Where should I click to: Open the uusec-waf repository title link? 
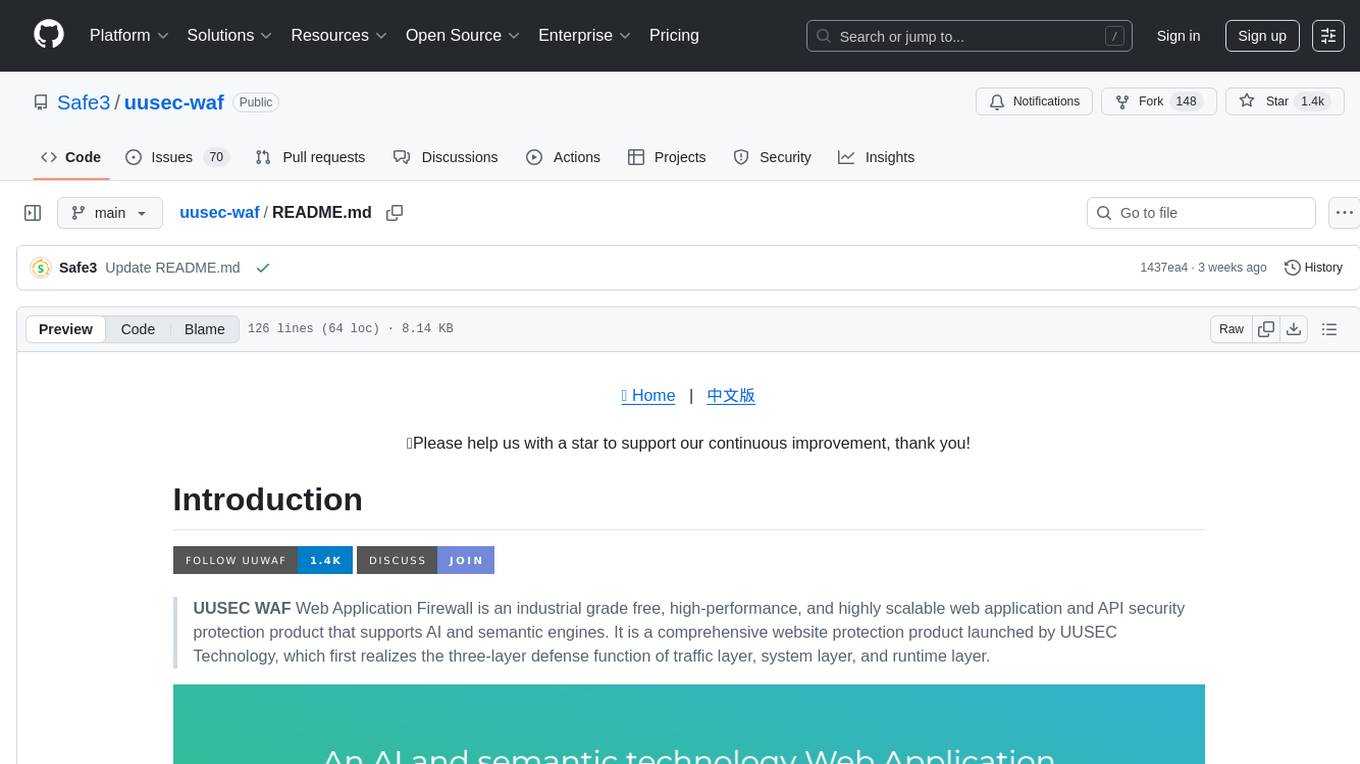[x=174, y=102]
